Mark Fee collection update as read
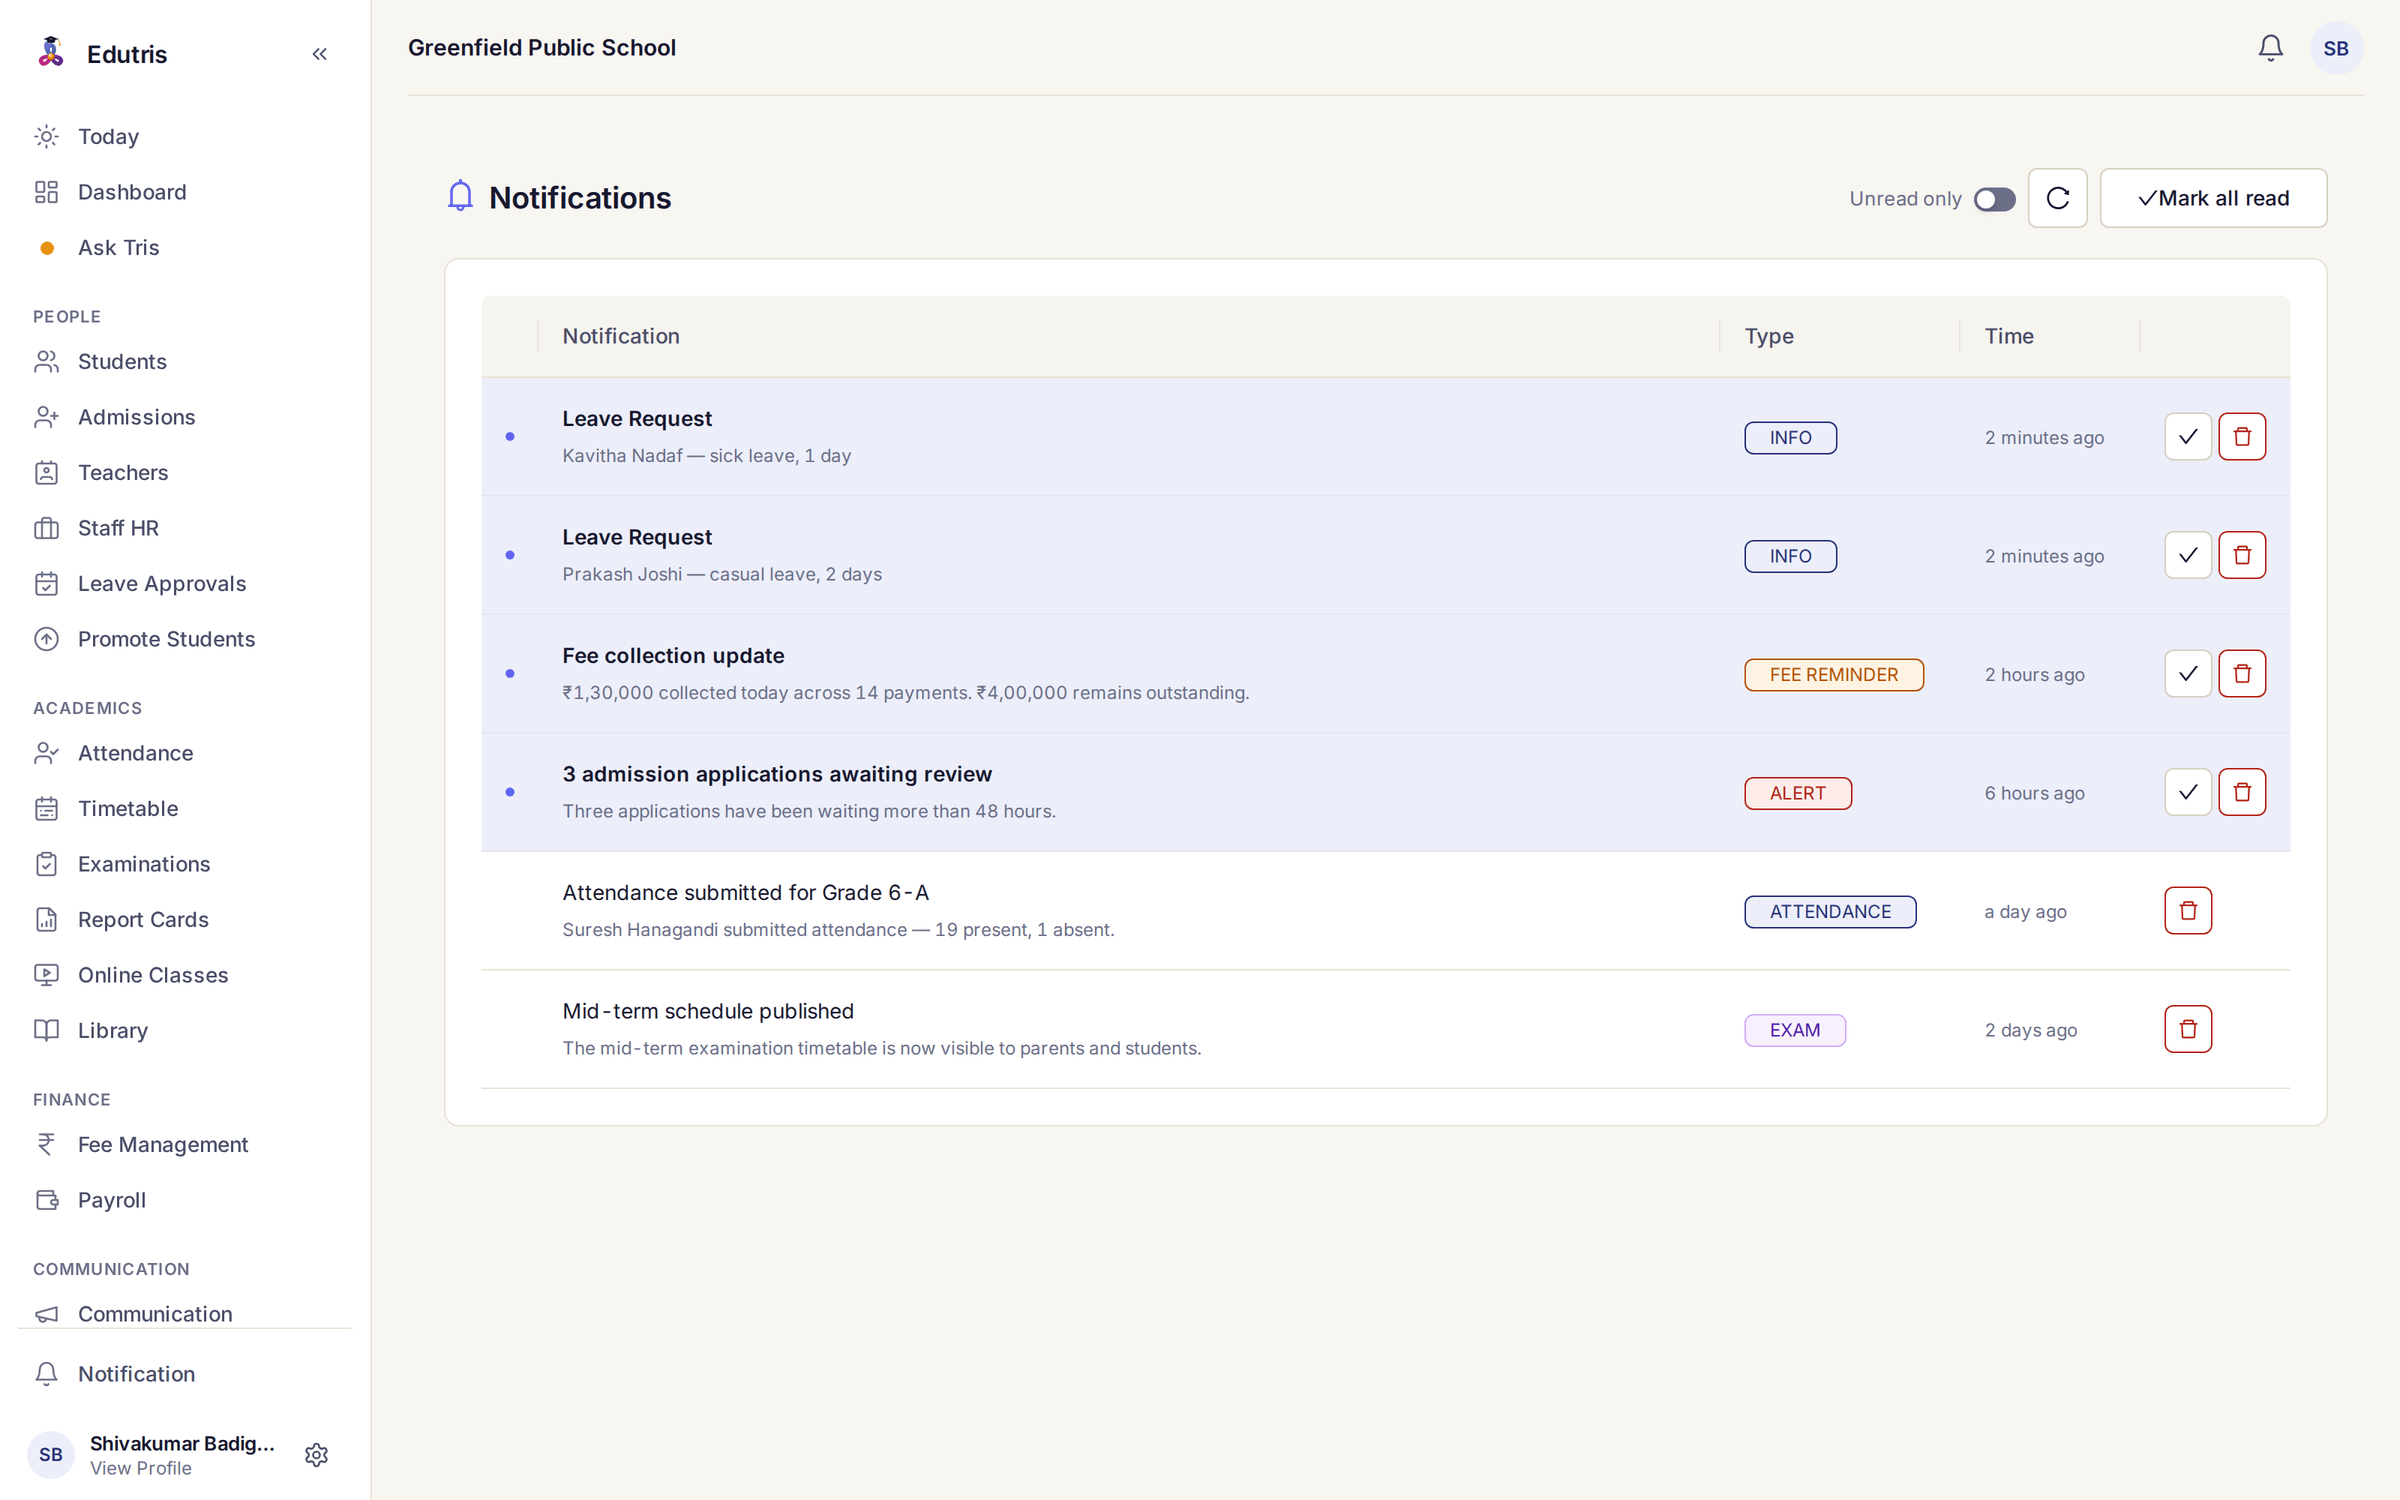2400x1500 pixels. tap(2187, 674)
